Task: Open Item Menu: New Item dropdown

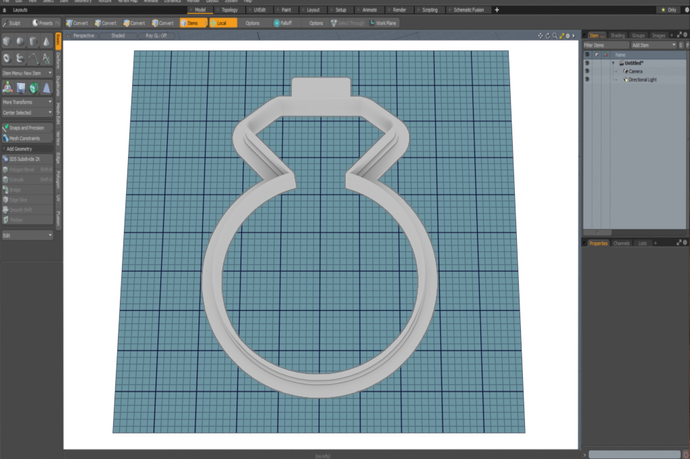Action: tap(27, 73)
